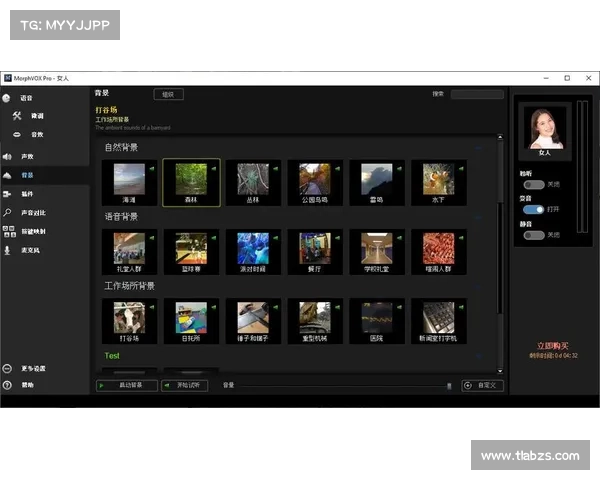The image size is (600, 480).
Task: Open the 麦克风 microphone icon
Action: [7, 250]
